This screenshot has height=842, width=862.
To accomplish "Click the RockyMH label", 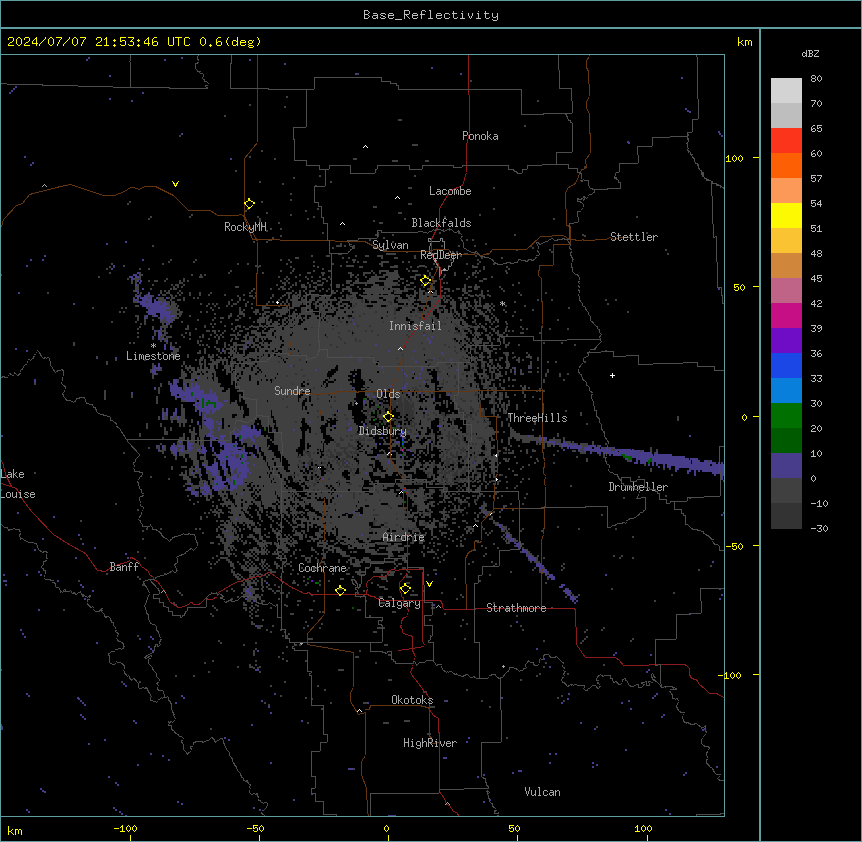I will (x=245, y=227).
